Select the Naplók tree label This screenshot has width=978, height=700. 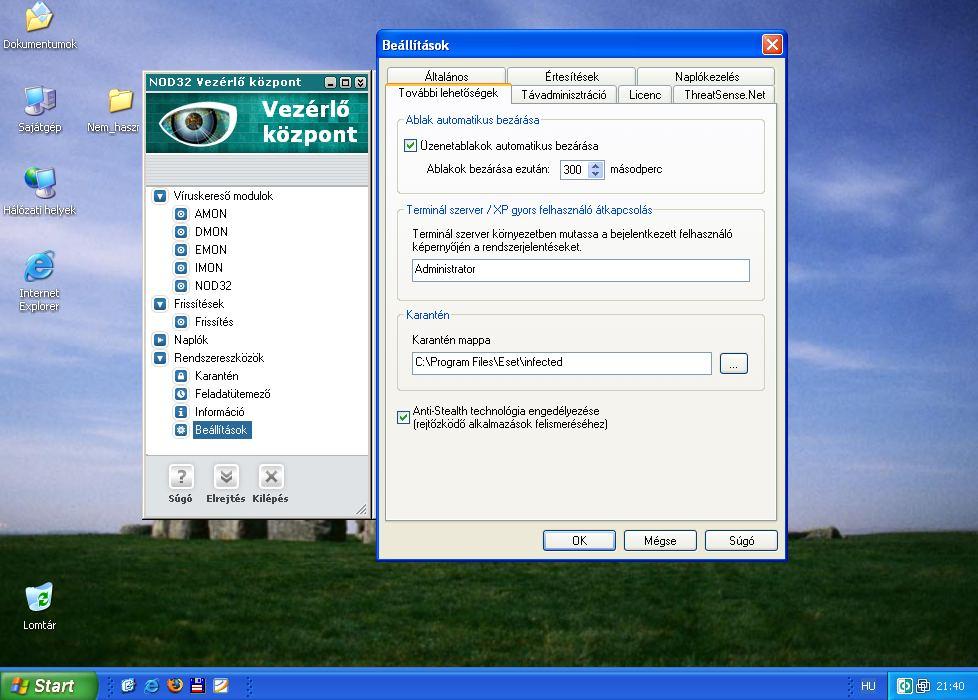pos(191,340)
